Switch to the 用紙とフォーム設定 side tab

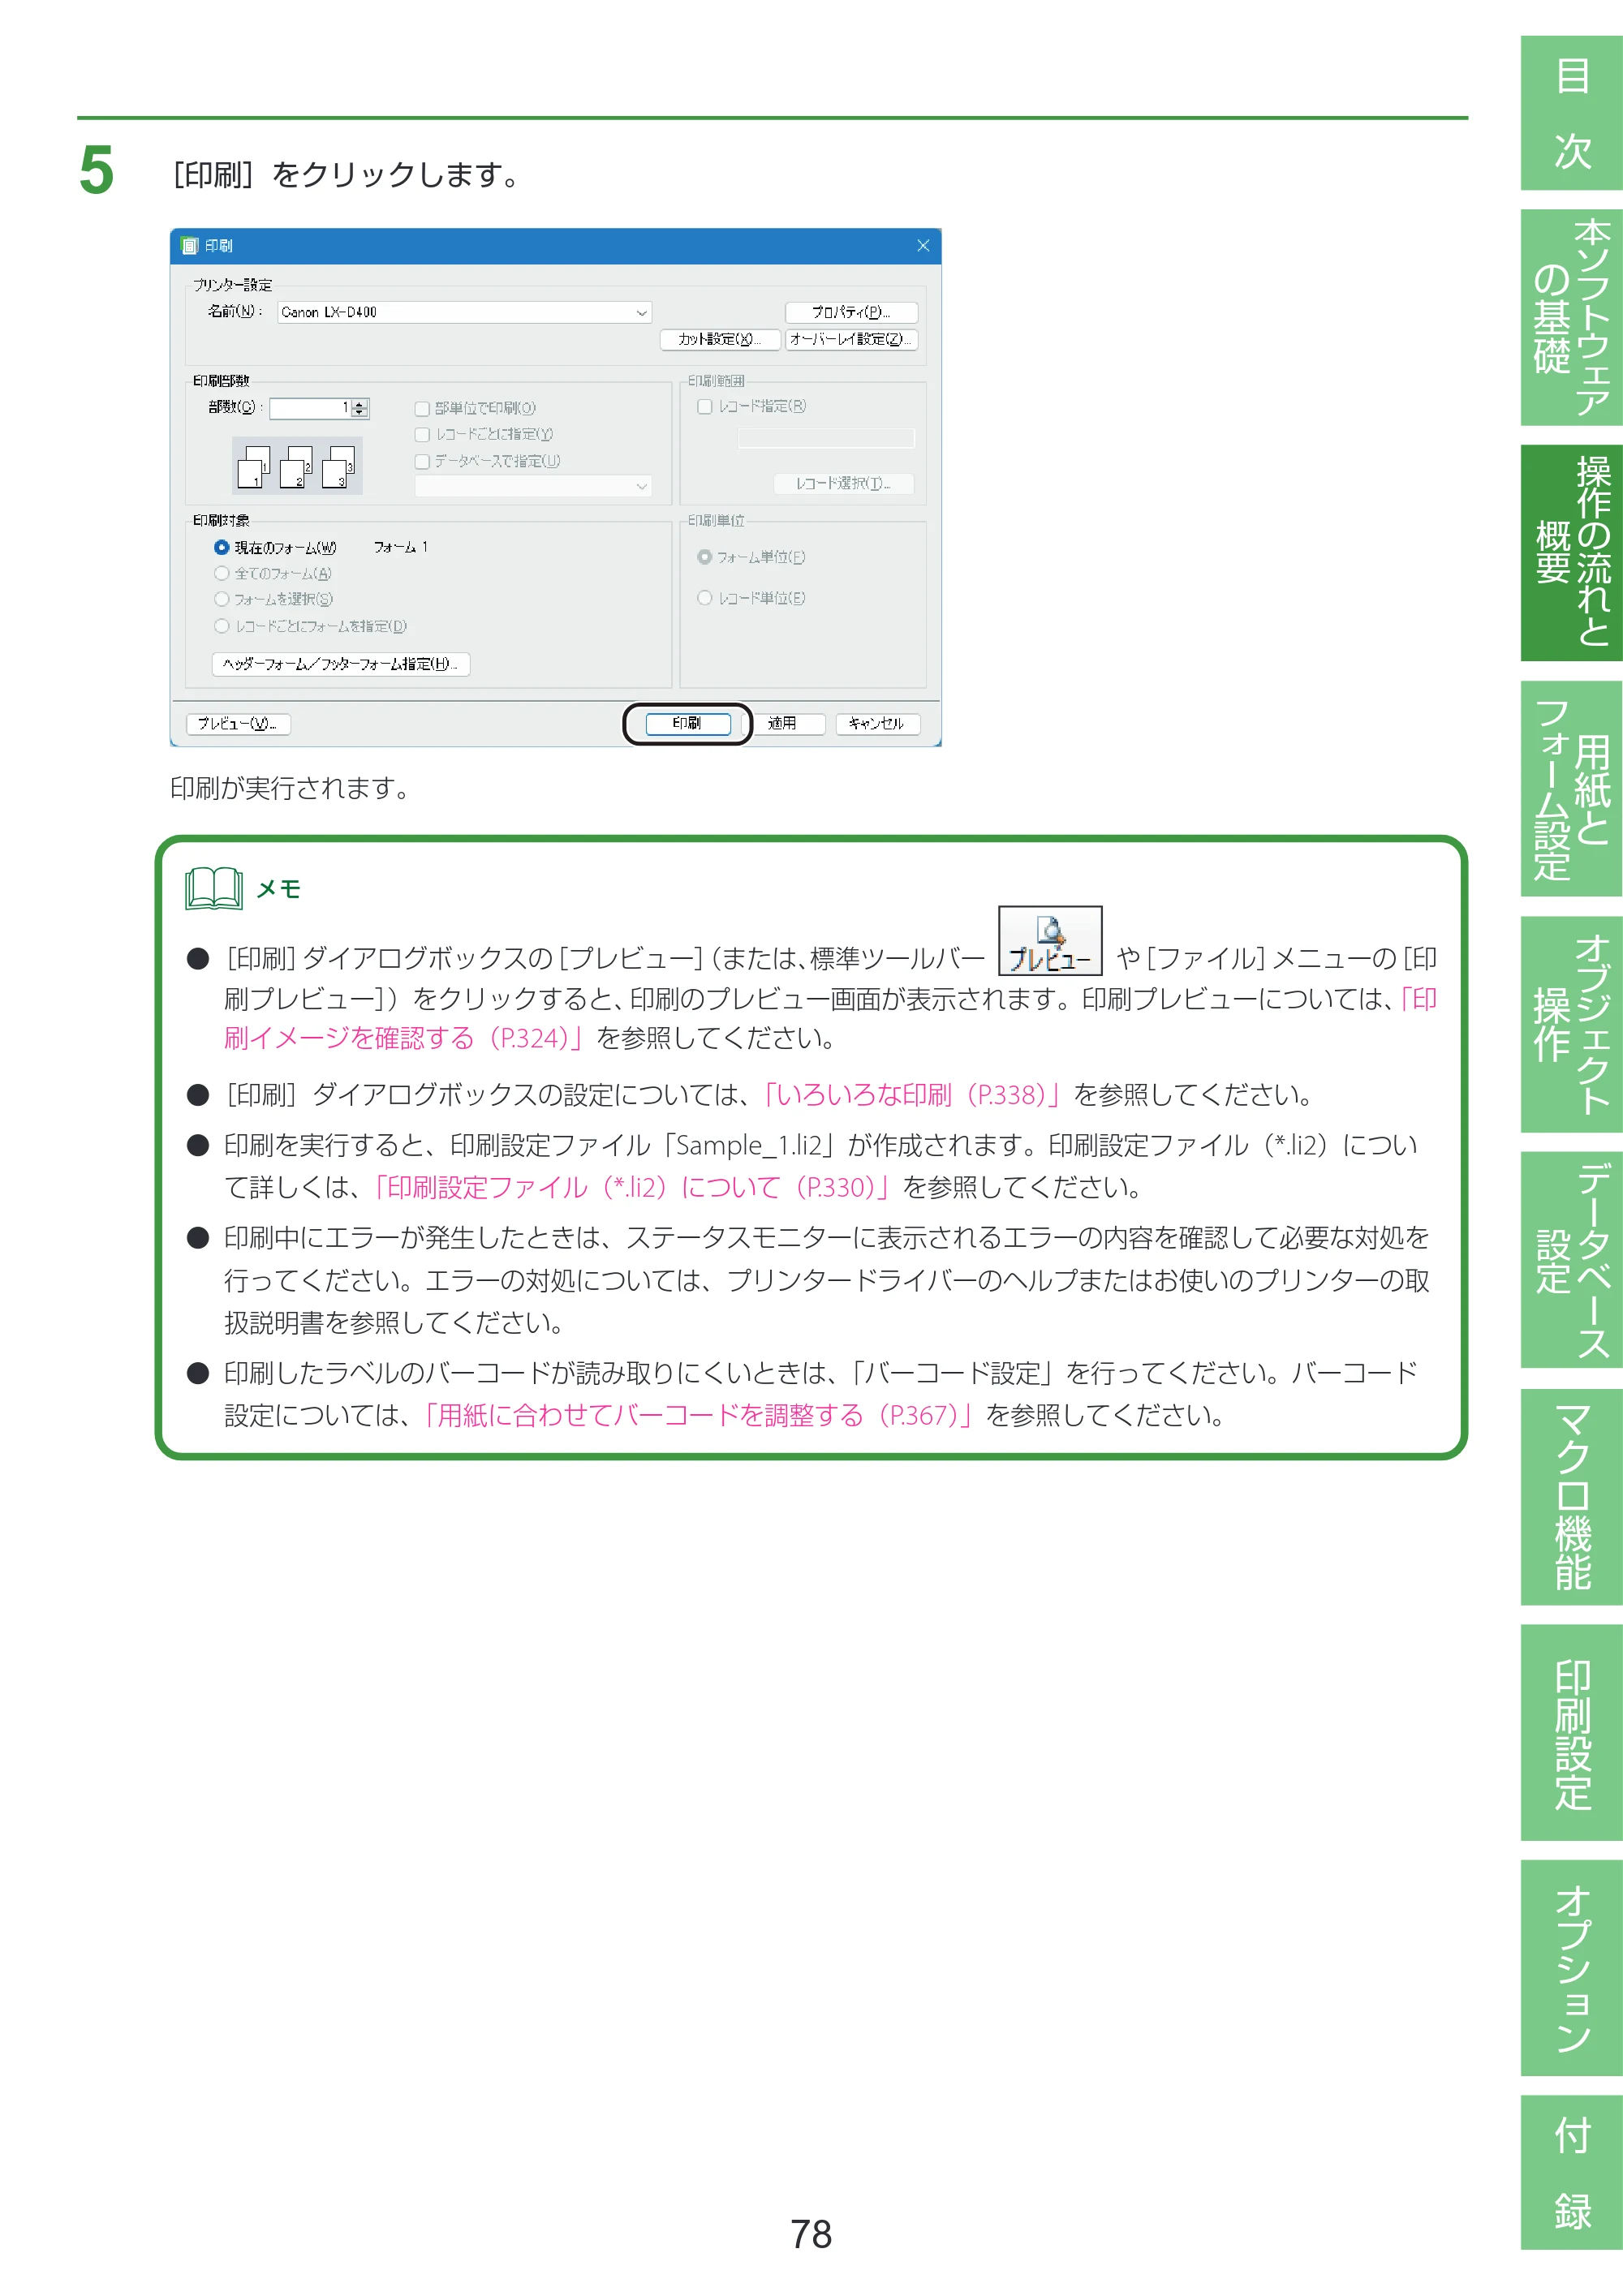pos(1571,789)
